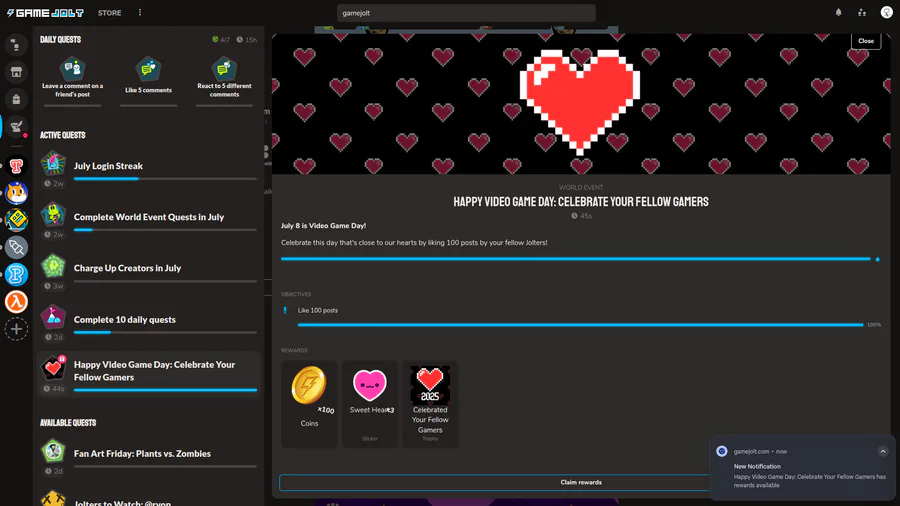Screen dimensions: 900x506
Task: Click the daily quests 4/7 counter
Action: (221, 40)
